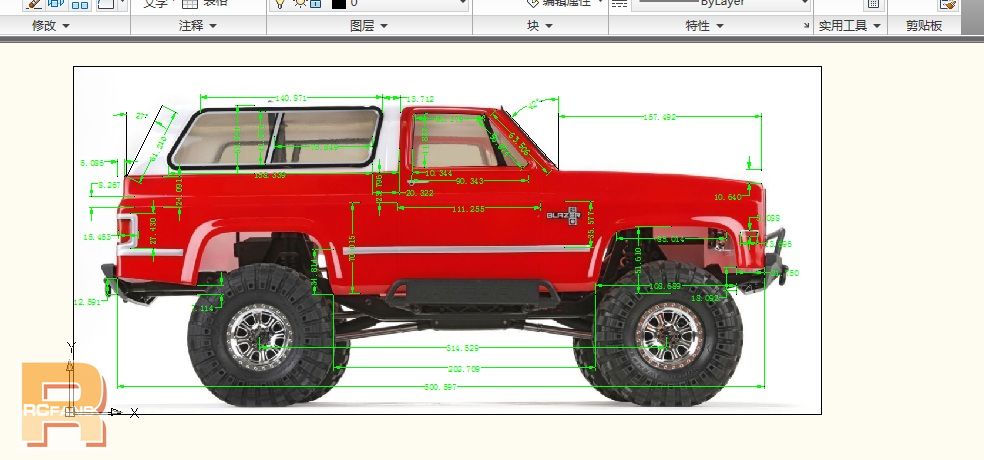This screenshot has height=460, width=984.
Task: Toggle layer on/off light bulb
Action: point(281,4)
